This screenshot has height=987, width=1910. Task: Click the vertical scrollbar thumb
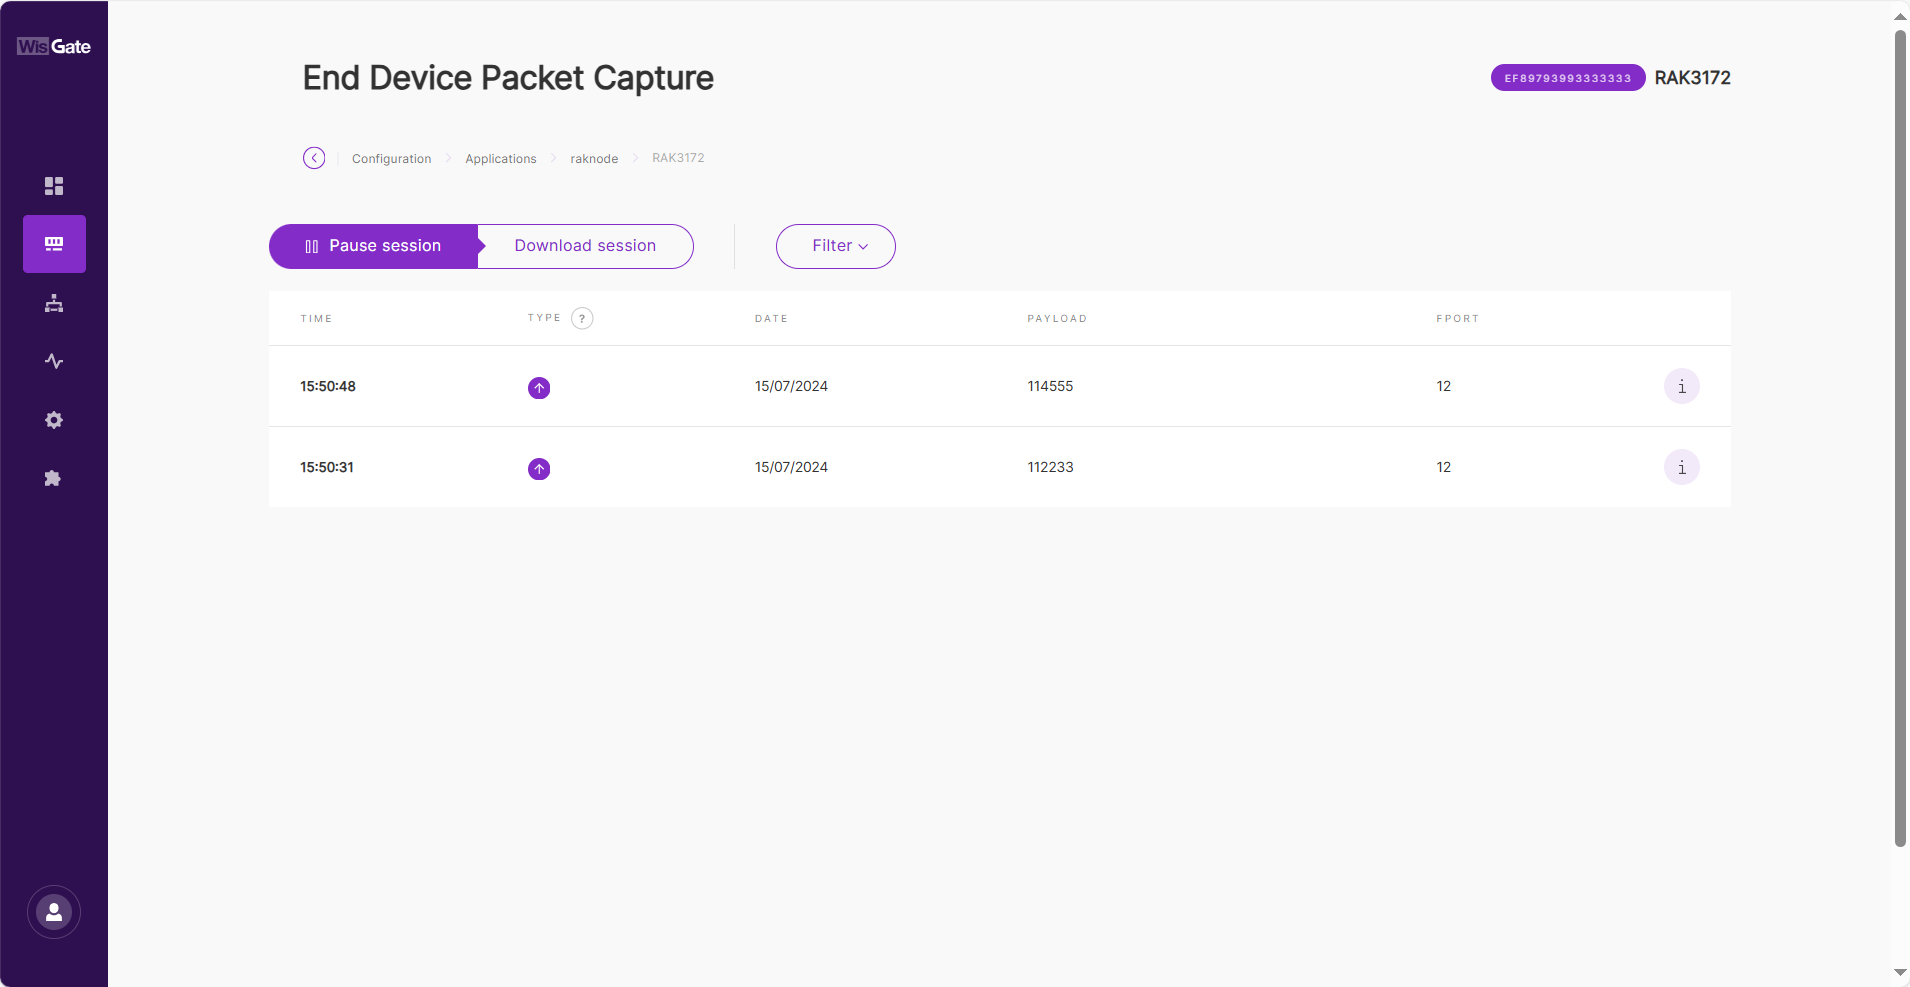pos(1900,438)
